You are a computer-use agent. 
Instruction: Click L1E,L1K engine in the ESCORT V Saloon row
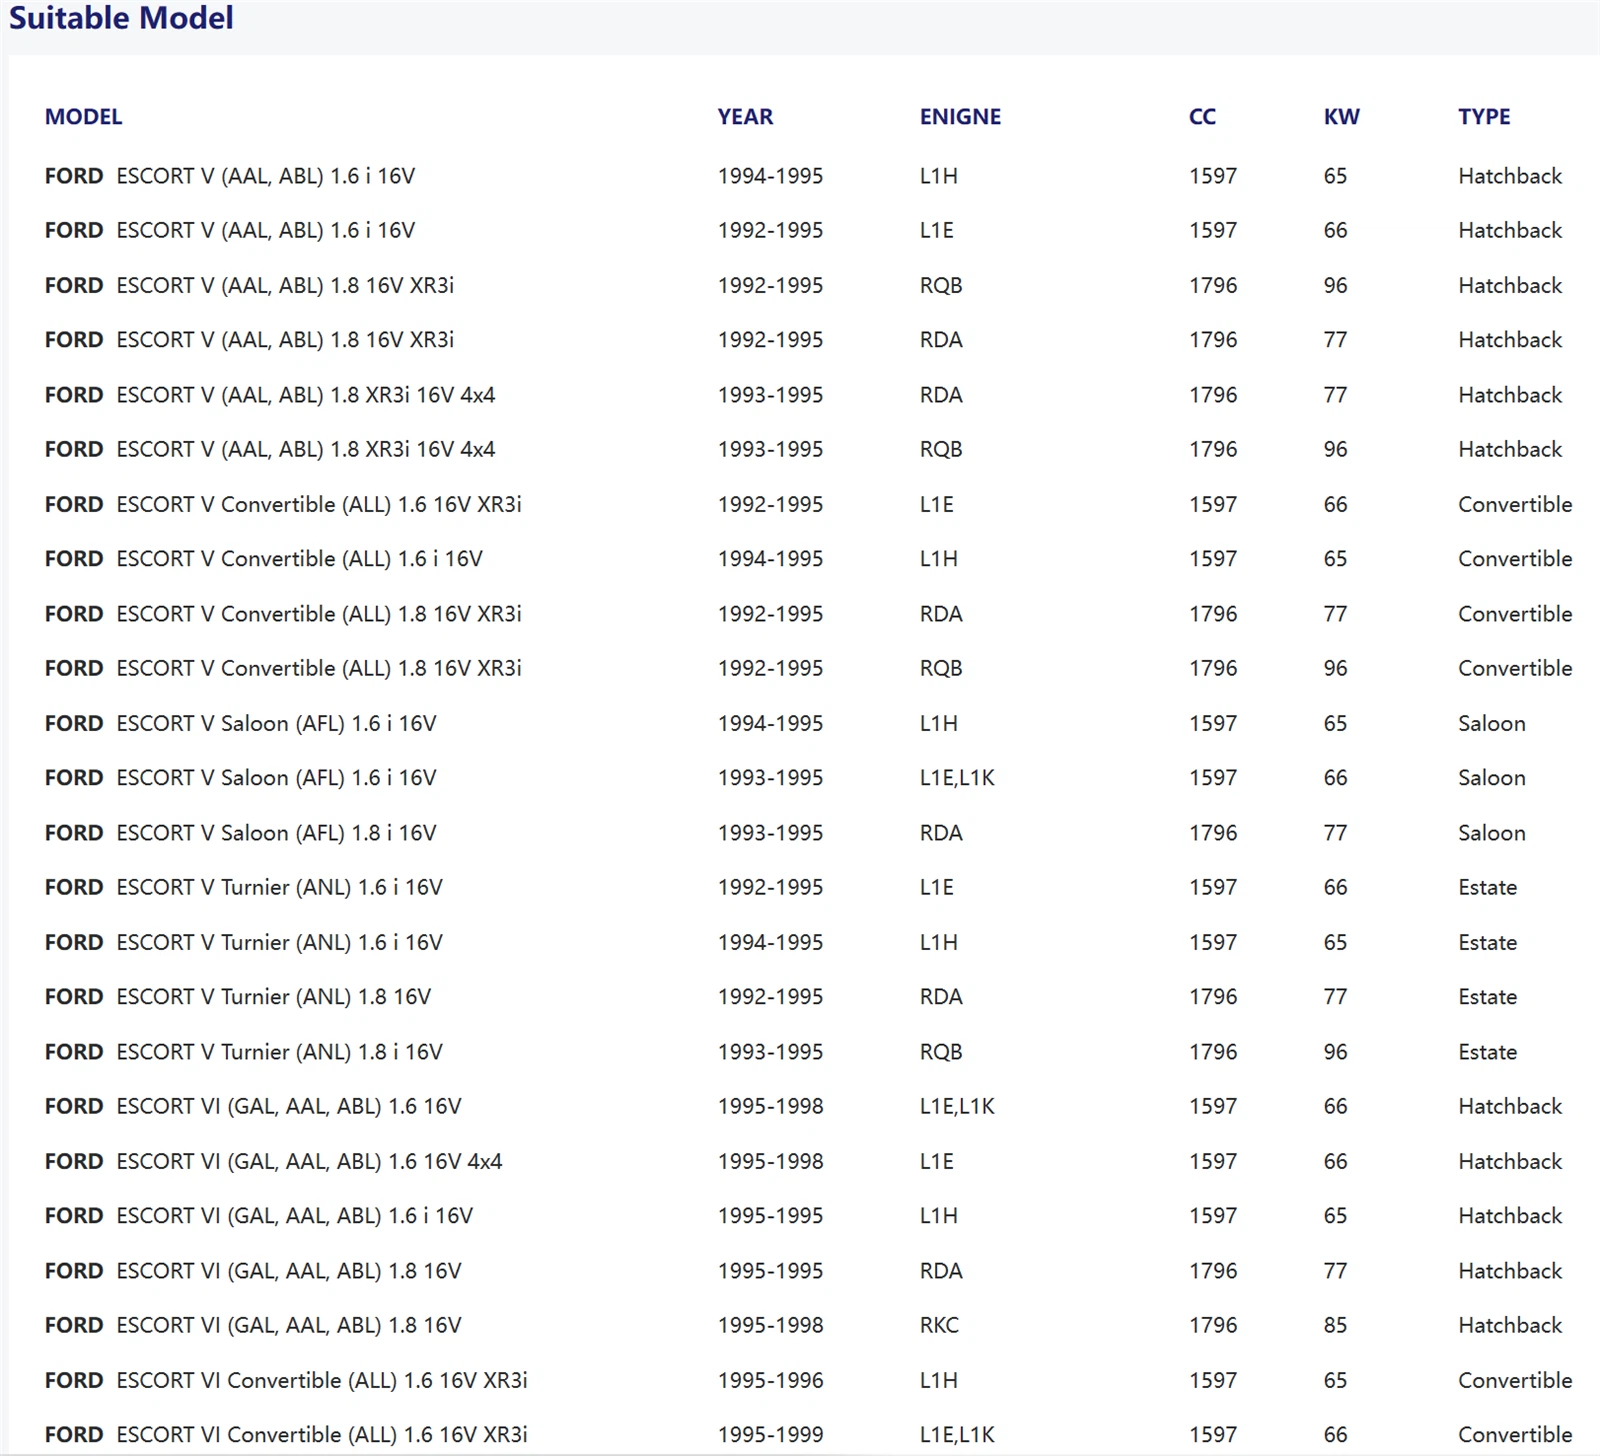click(x=957, y=778)
